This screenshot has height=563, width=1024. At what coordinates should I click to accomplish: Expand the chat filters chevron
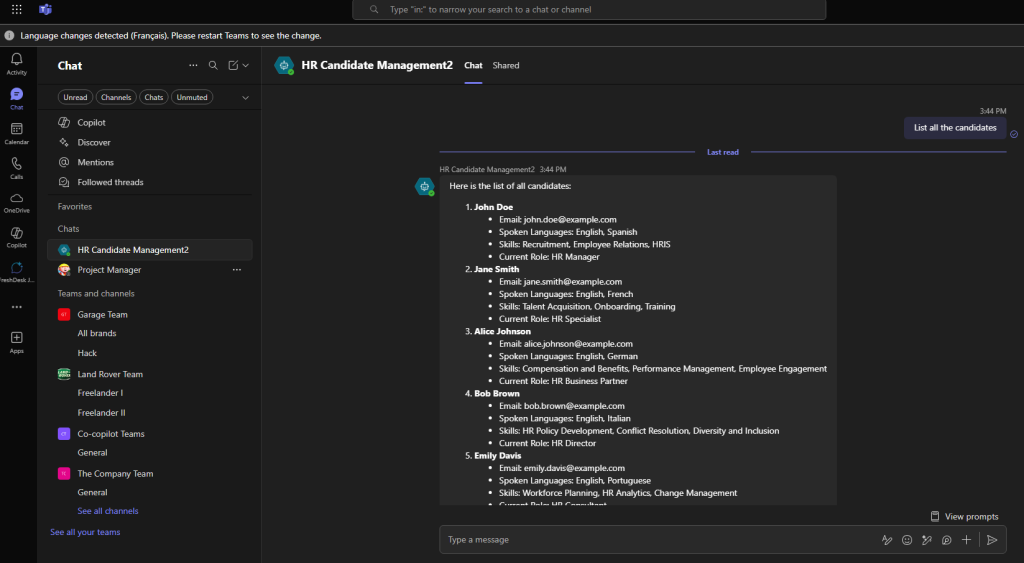245,97
